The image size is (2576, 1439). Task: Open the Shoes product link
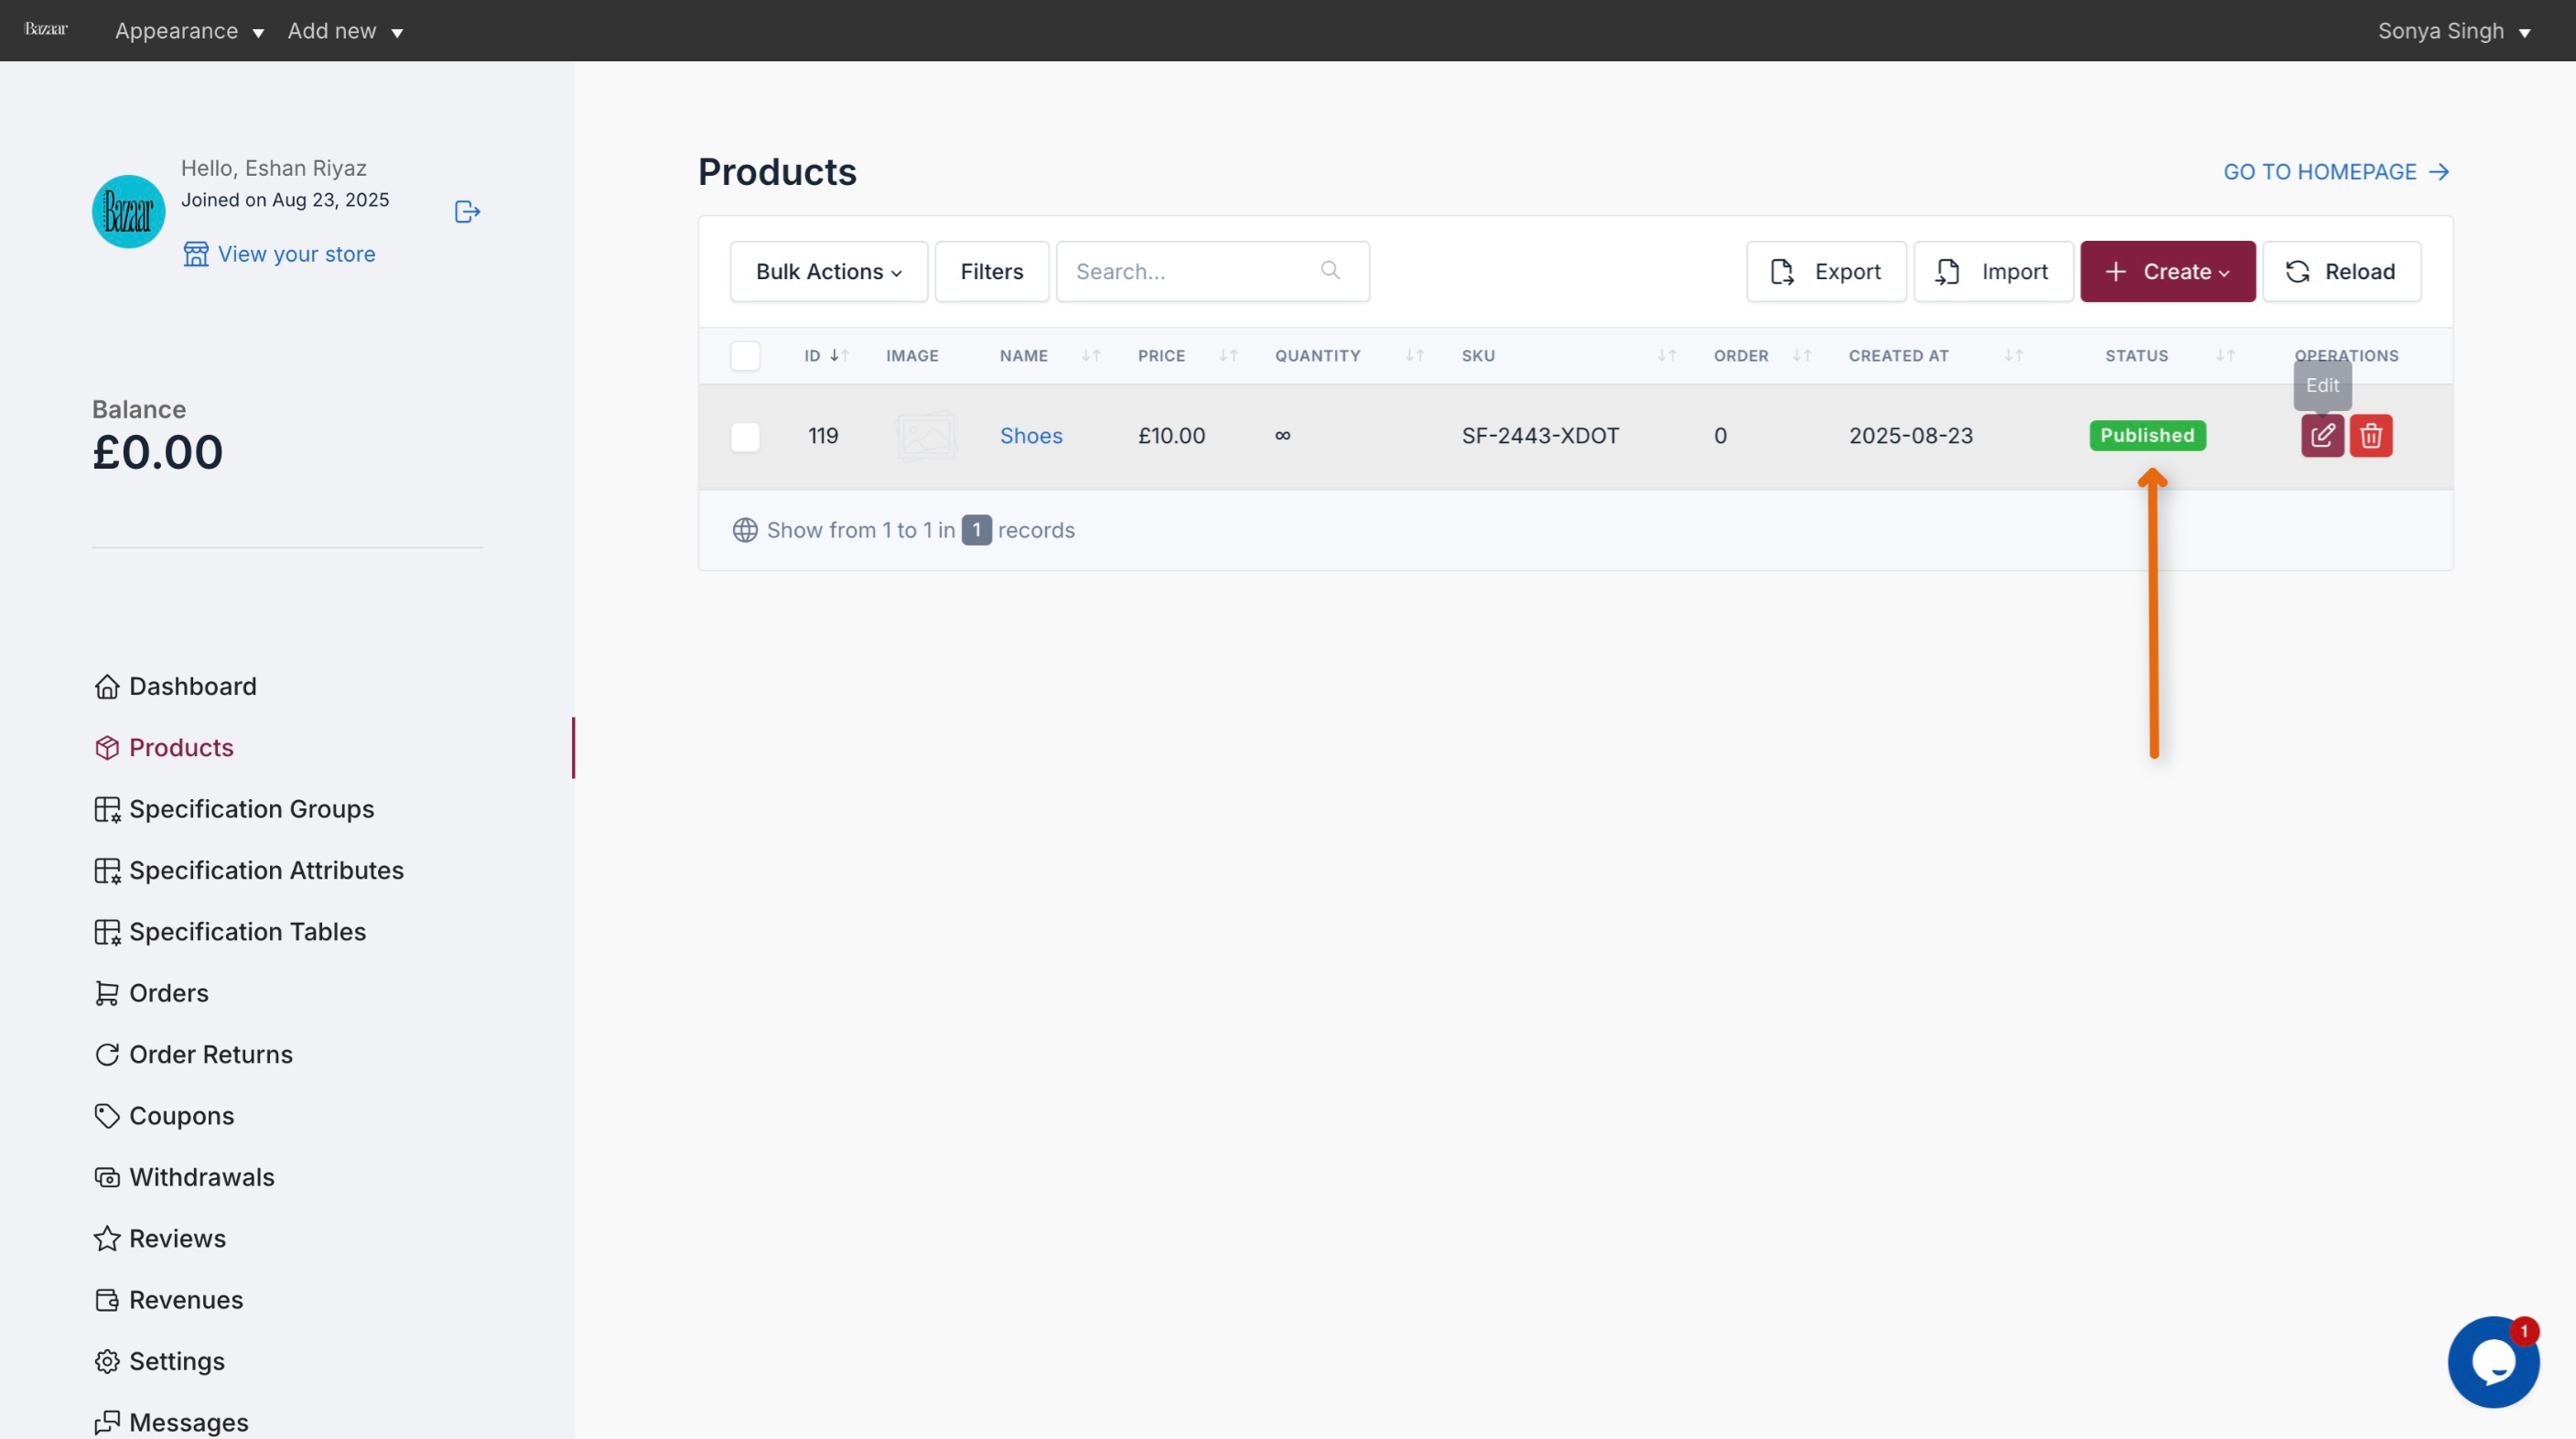click(x=1030, y=436)
